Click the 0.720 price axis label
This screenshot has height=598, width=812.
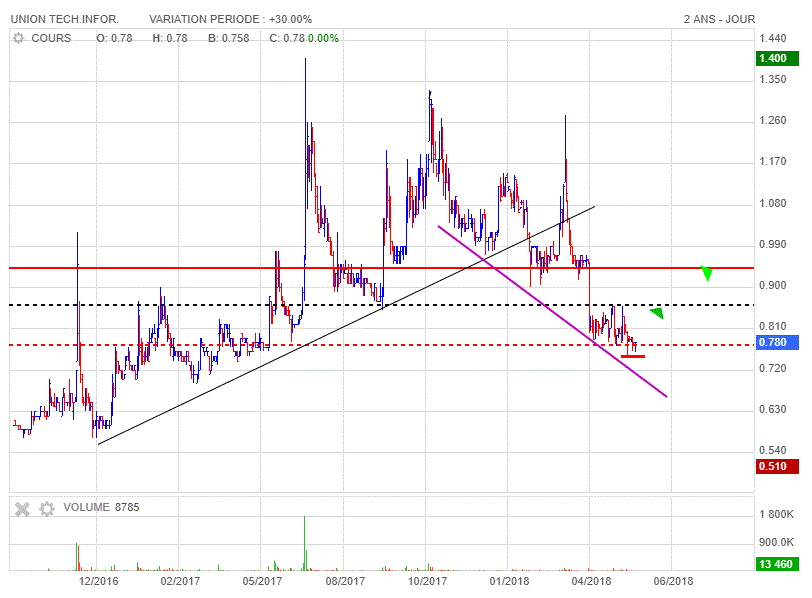(x=773, y=368)
